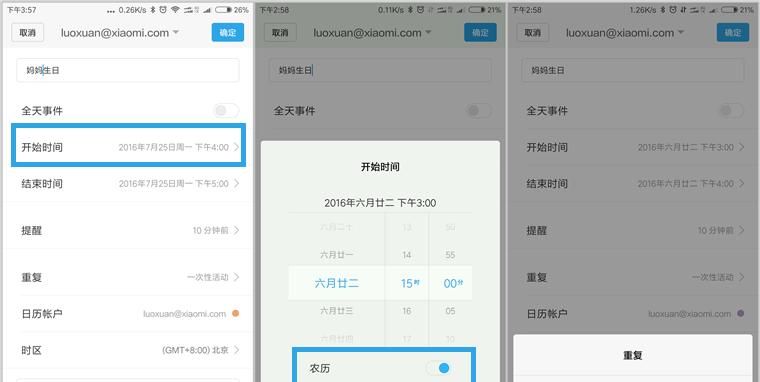Open repeat setting in left screen
This screenshot has height=382, width=760.
click(128, 277)
